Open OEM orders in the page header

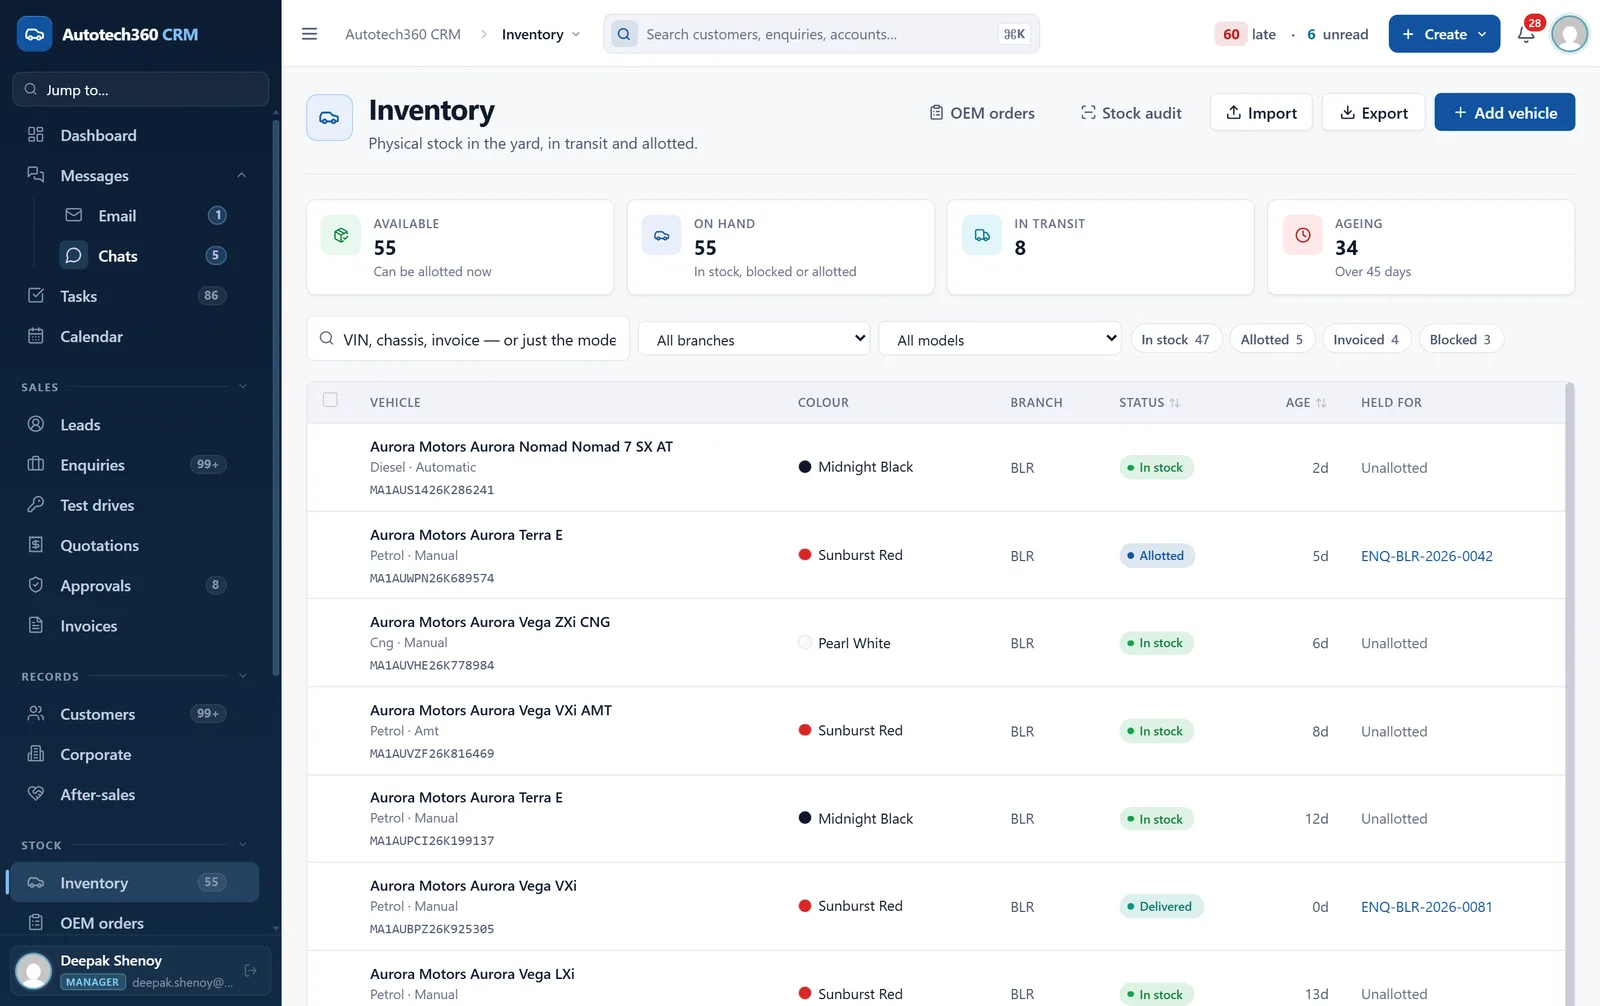point(982,113)
